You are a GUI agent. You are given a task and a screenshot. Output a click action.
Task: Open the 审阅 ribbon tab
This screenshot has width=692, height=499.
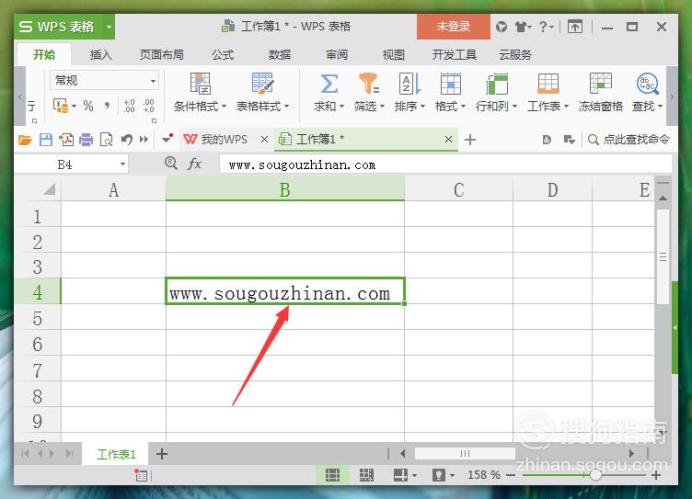click(337, 55)
